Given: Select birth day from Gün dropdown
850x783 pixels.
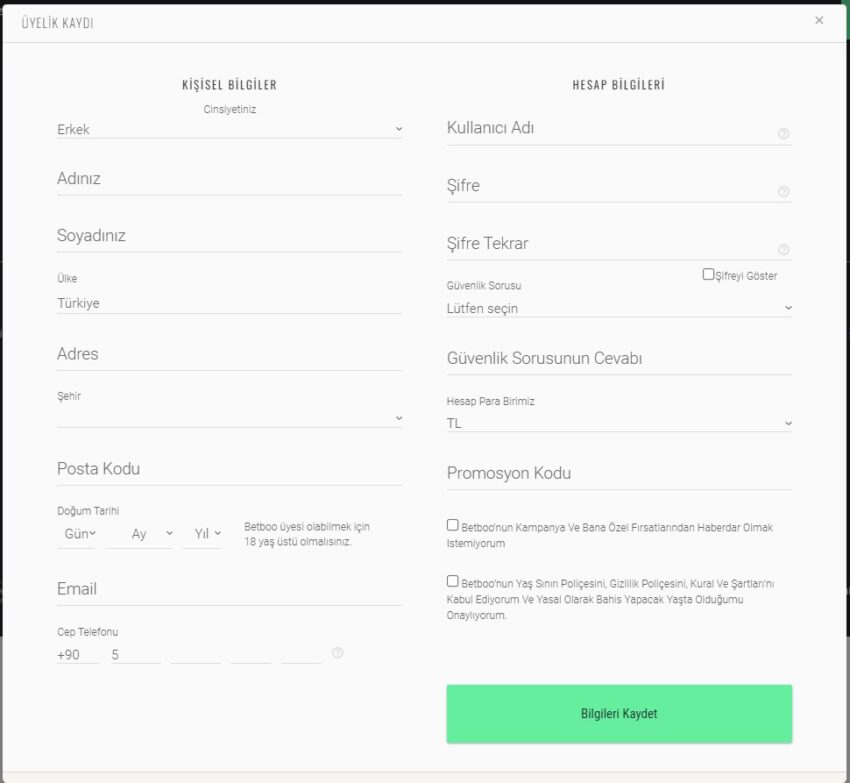Looking at the screenshot, I should [x=77, y=534].
